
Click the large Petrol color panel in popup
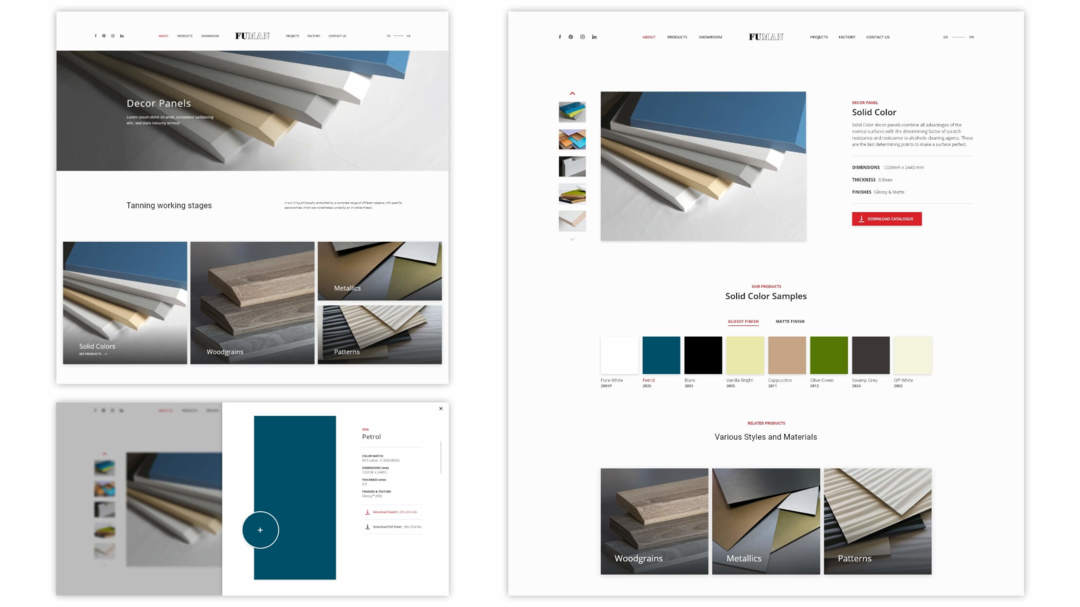295,497
